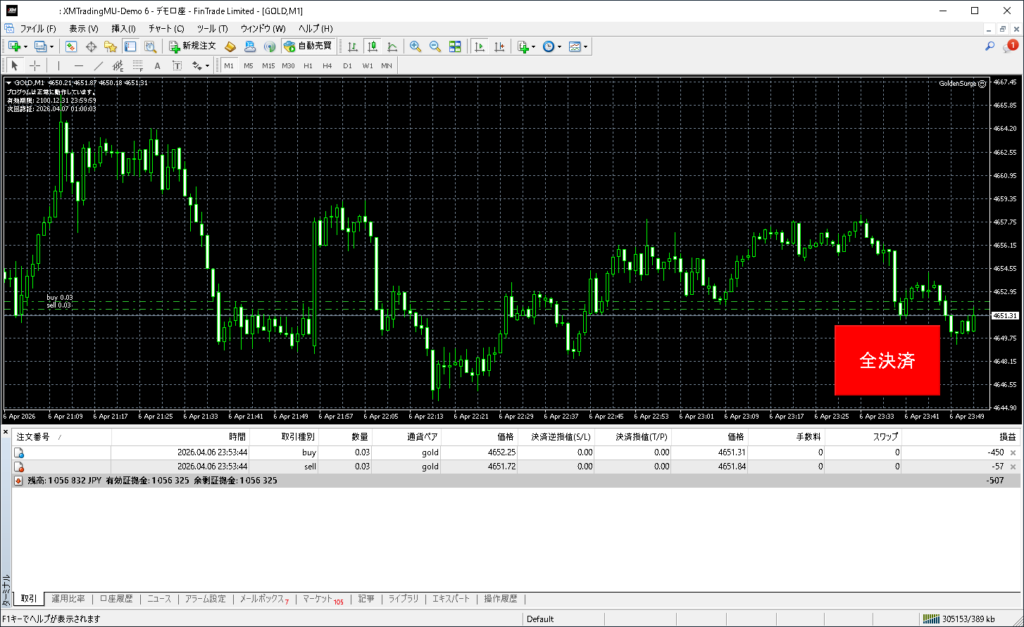Enable the M15 timeframe

[x=268, y=65]
